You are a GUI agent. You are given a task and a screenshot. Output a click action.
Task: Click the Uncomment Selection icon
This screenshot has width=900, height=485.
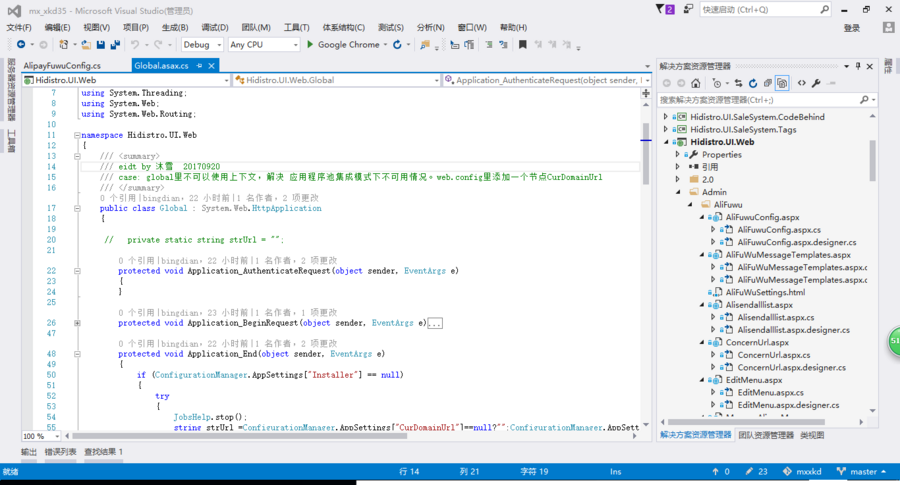click(503, 44)
